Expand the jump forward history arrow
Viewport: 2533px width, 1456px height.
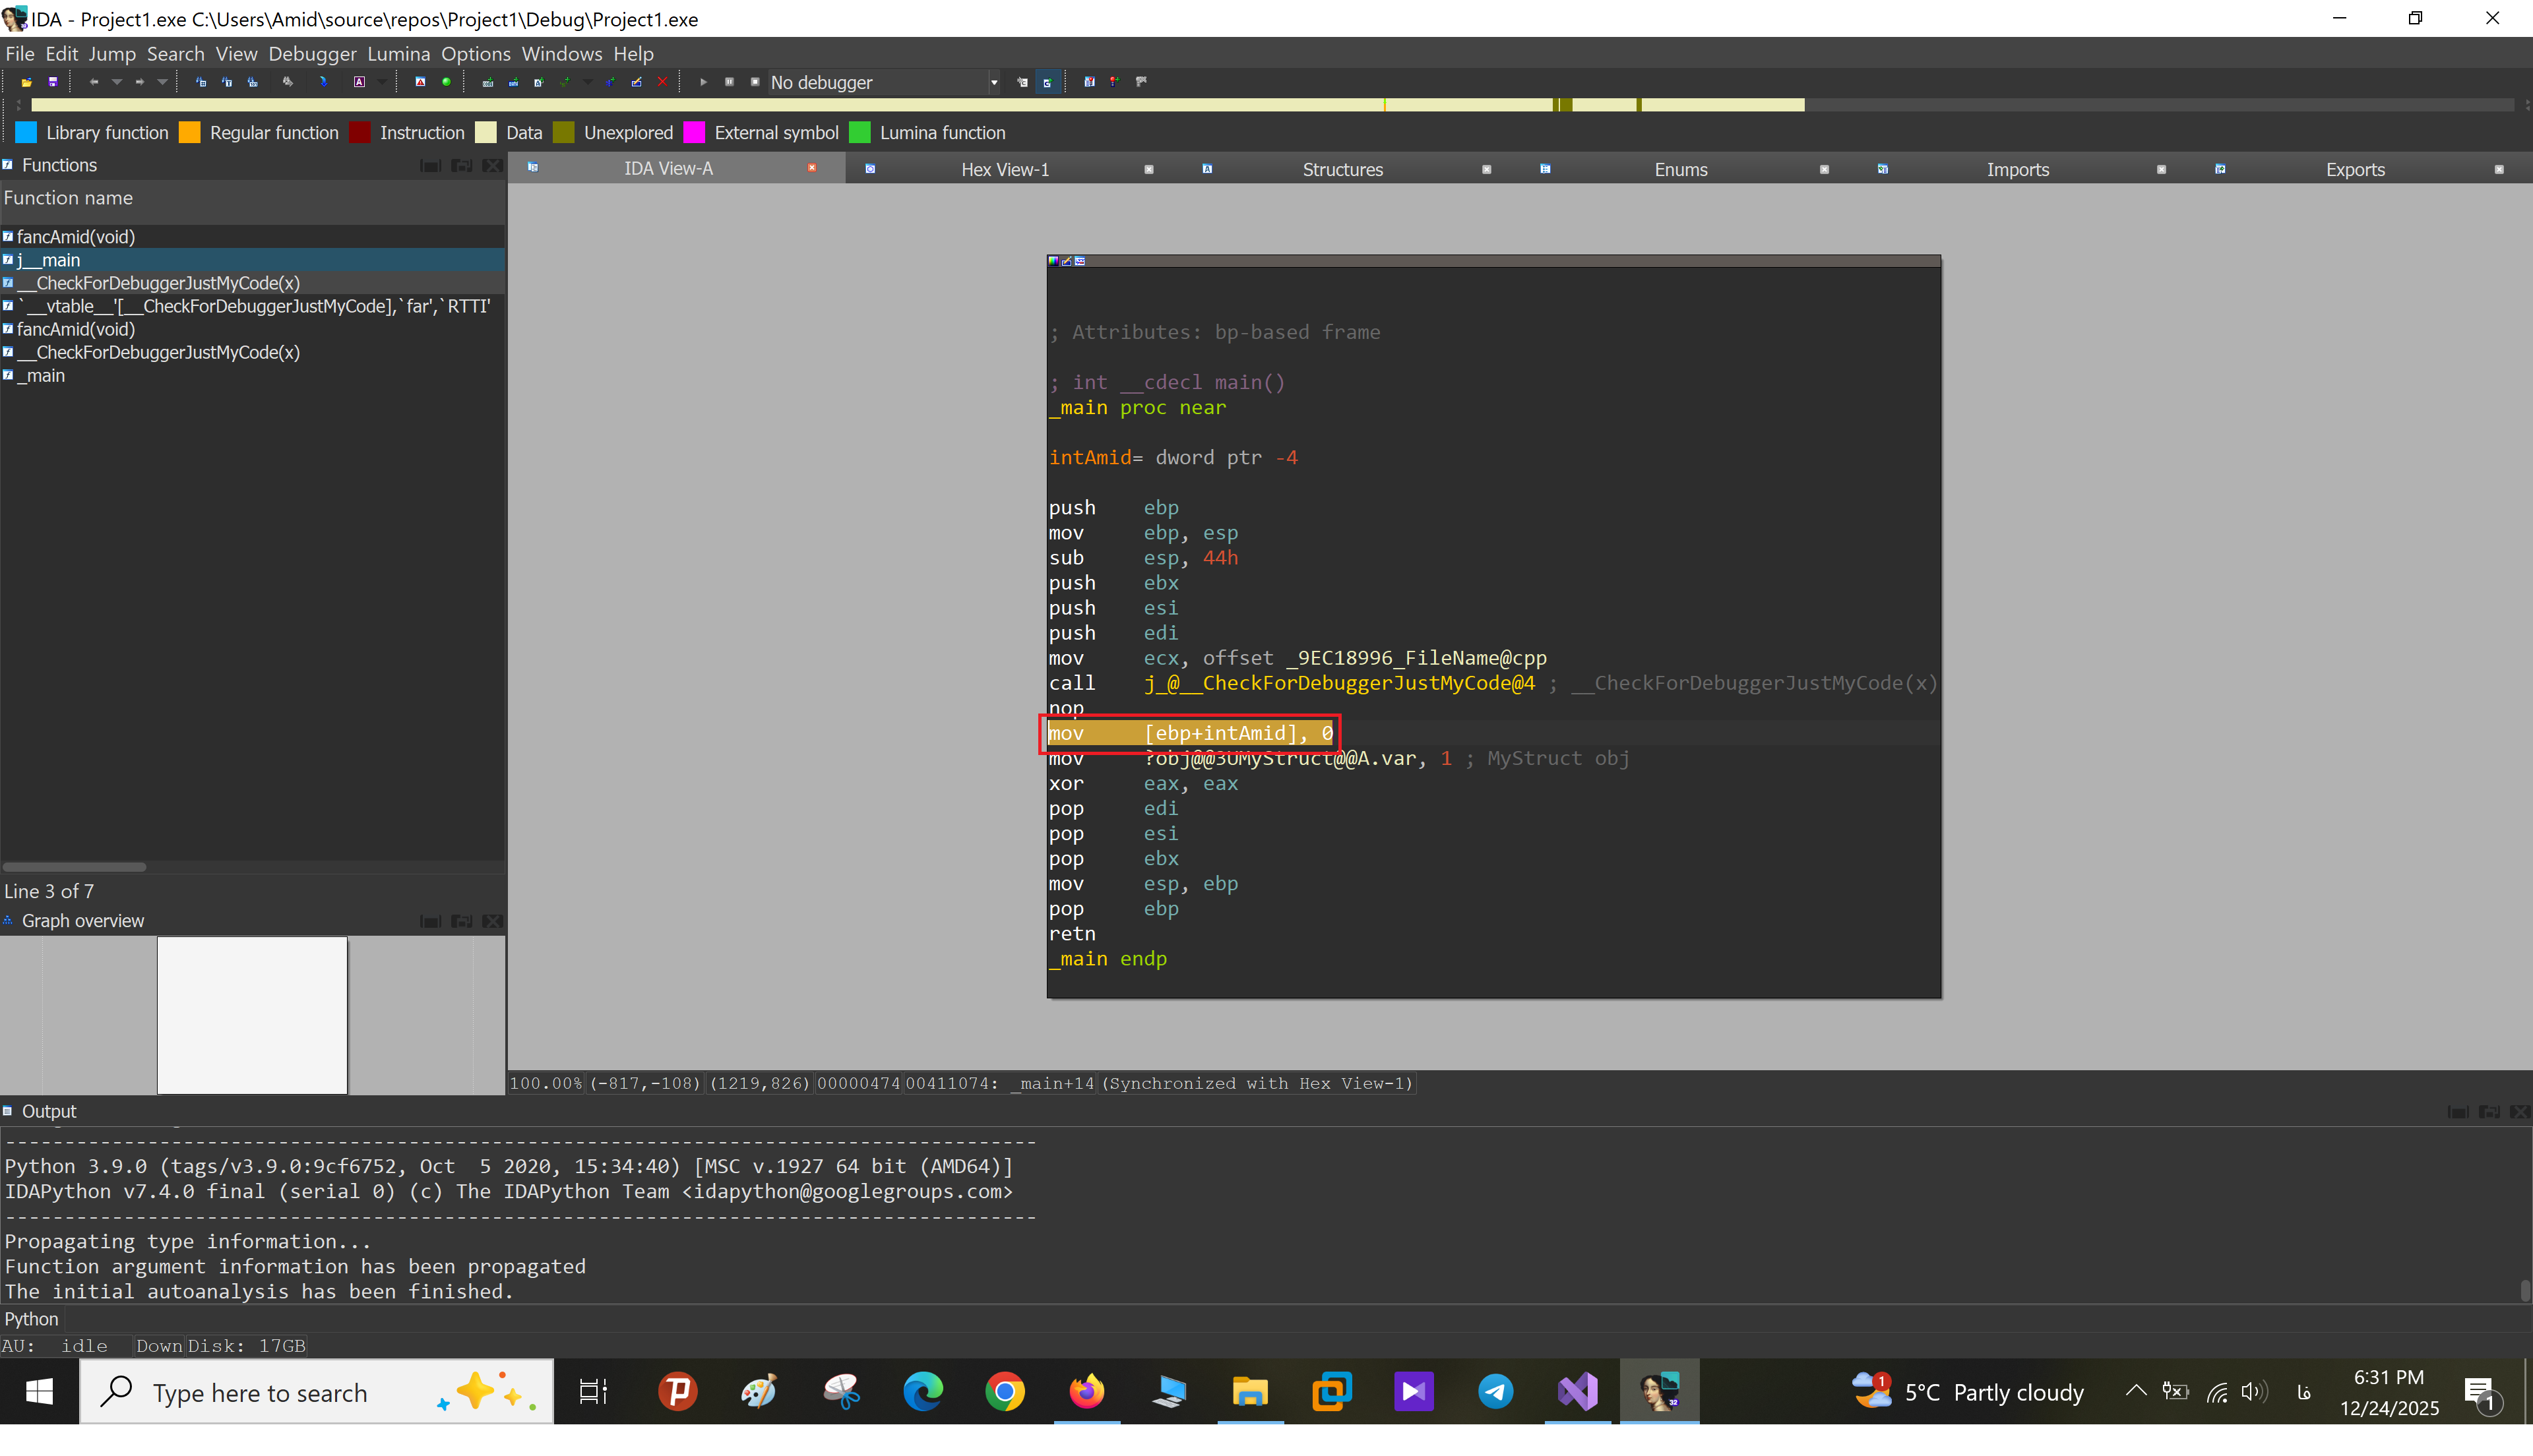162,82
